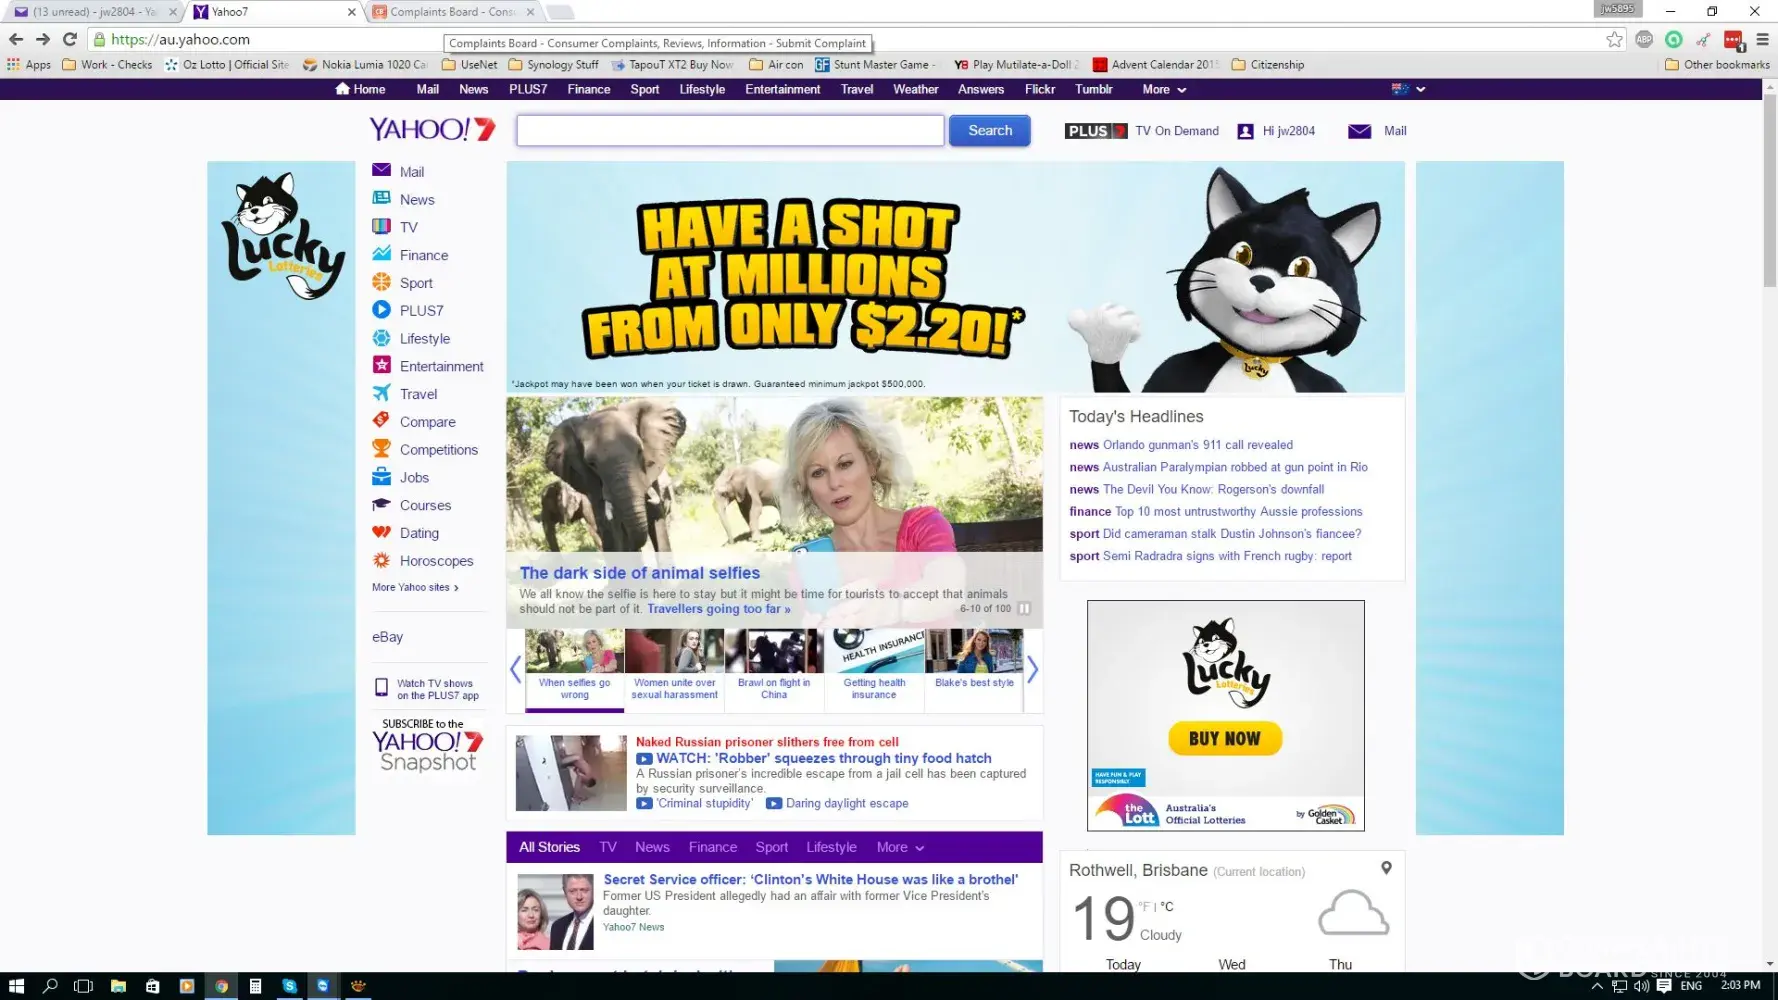
Task: Bookmark this page with the star icon
Action: coord(1614,39)
